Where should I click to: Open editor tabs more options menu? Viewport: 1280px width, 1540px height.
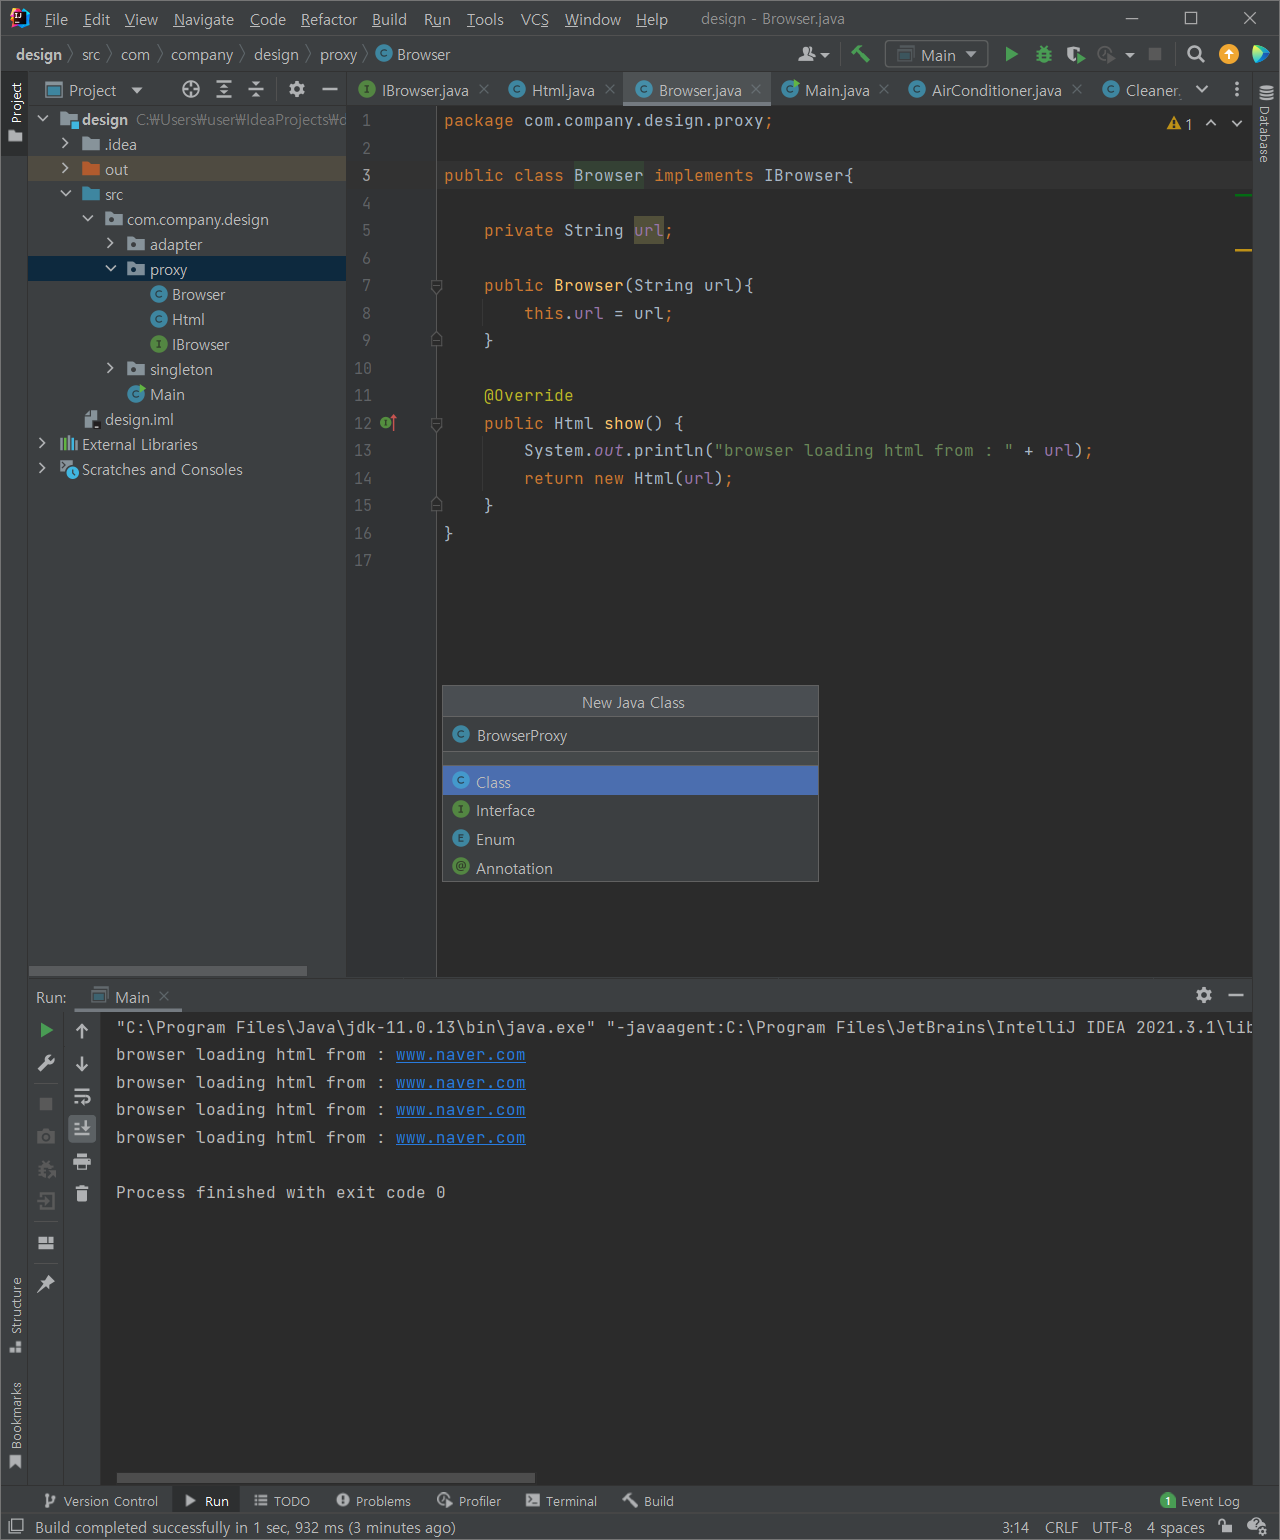(1237, 89)
